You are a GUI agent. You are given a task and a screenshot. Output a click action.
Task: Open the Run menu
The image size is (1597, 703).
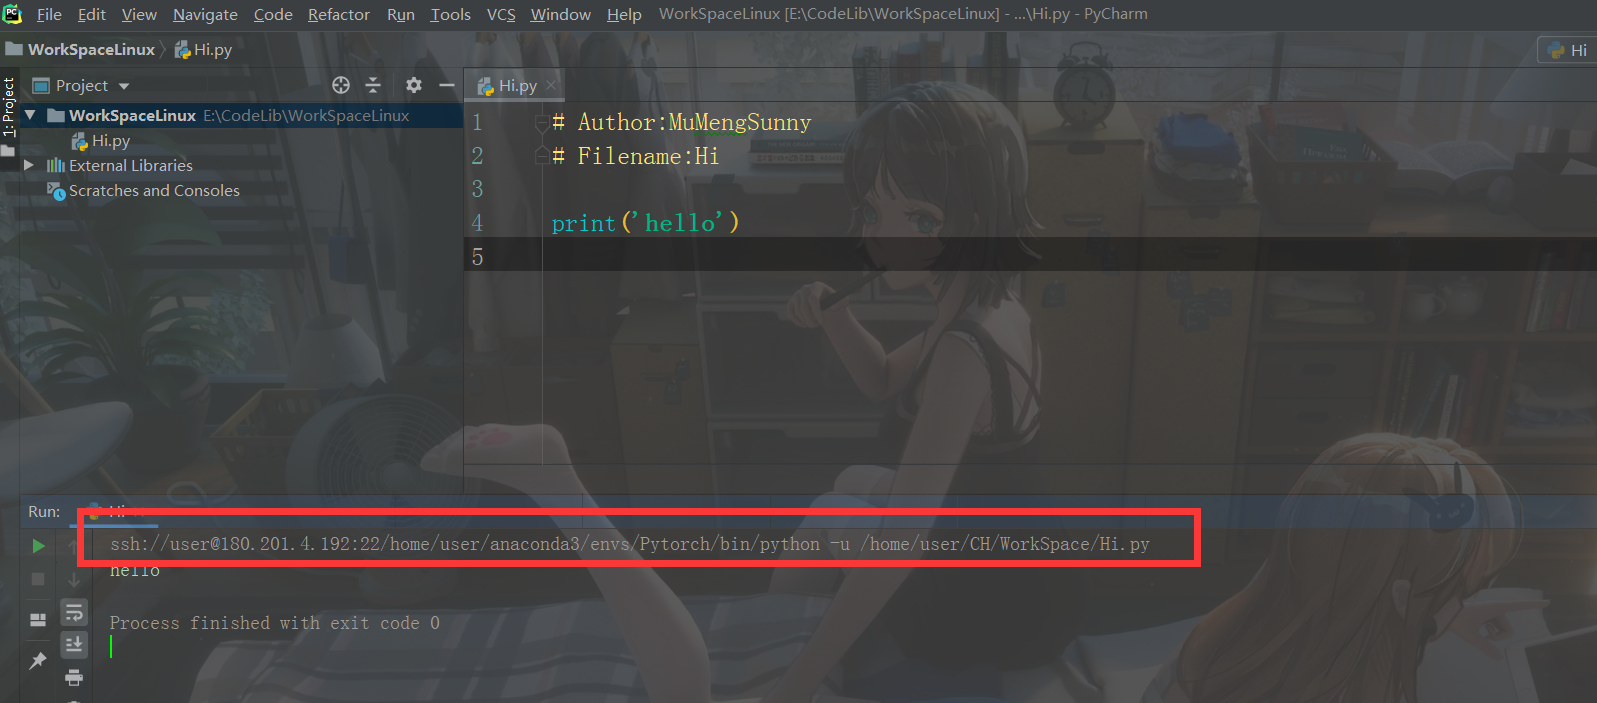401,14
